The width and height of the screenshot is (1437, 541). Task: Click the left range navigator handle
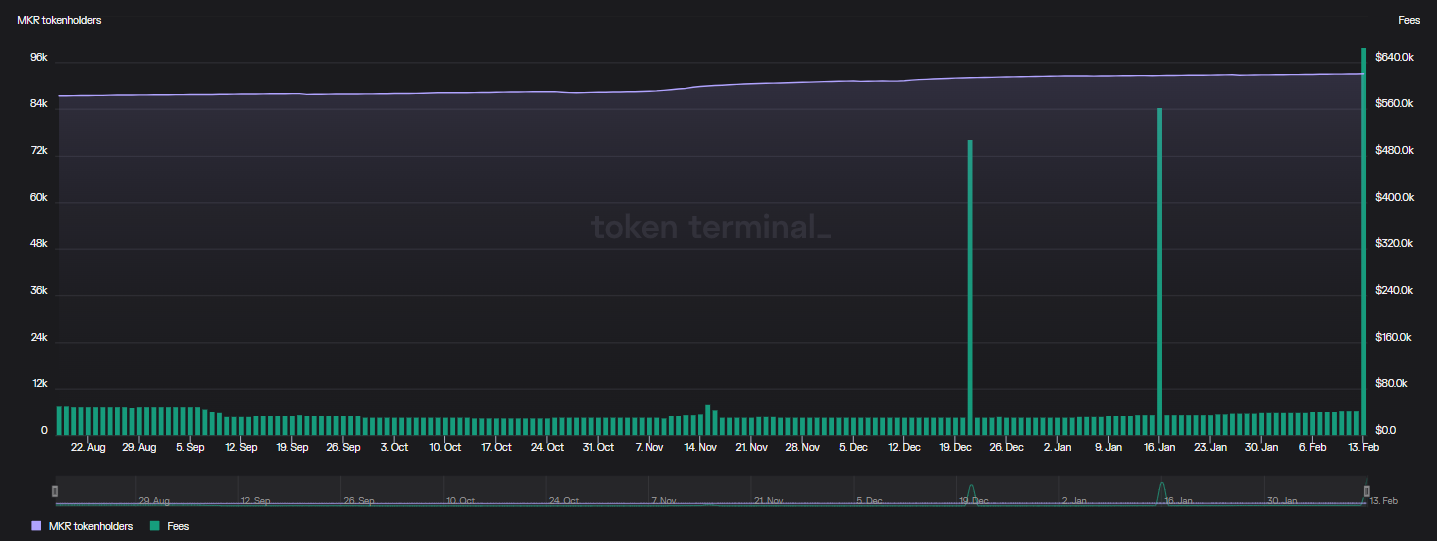(x=55, y=490)
